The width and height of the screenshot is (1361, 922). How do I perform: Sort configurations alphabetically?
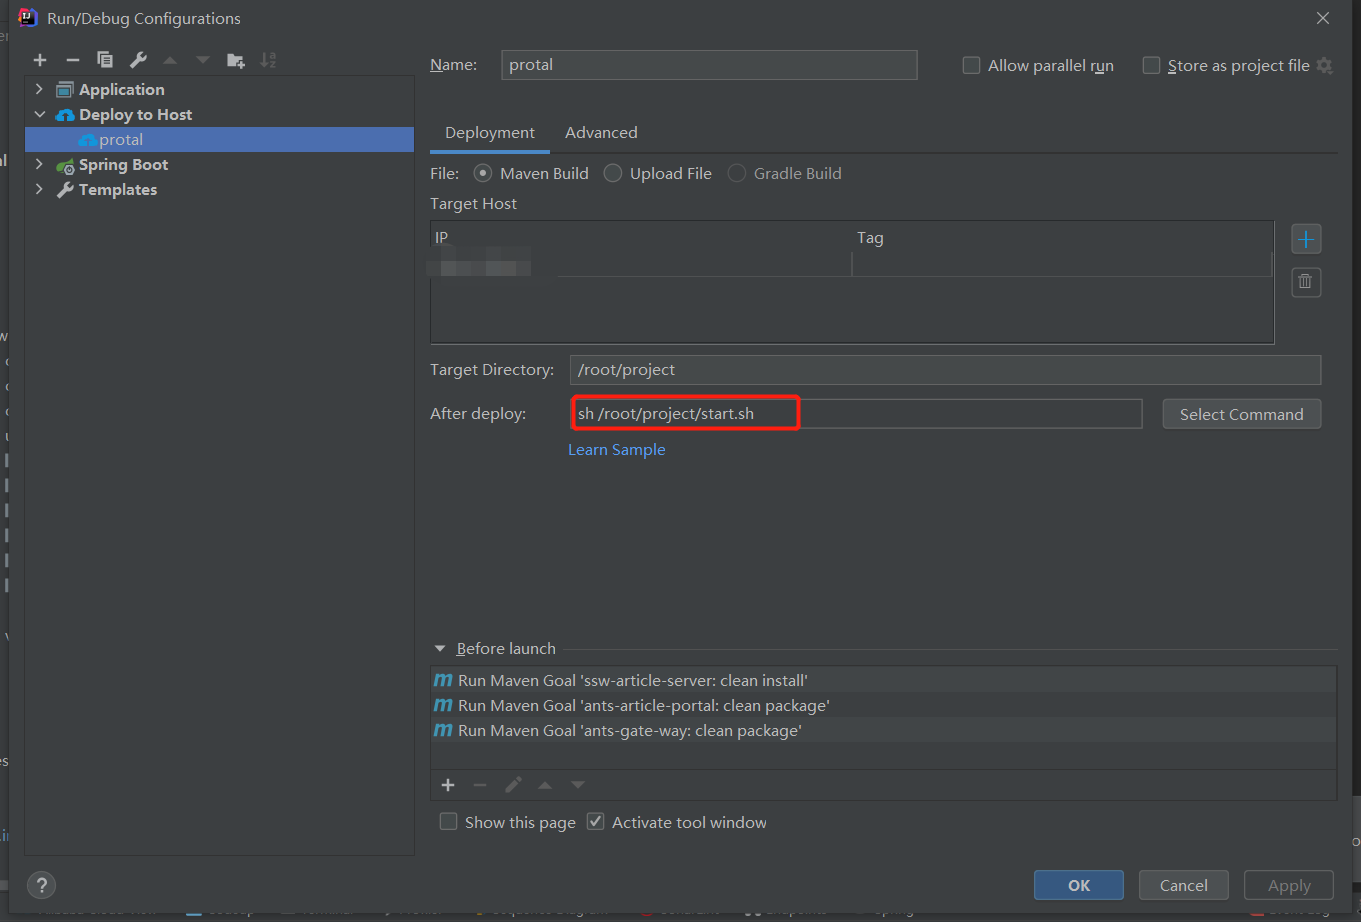268,60
